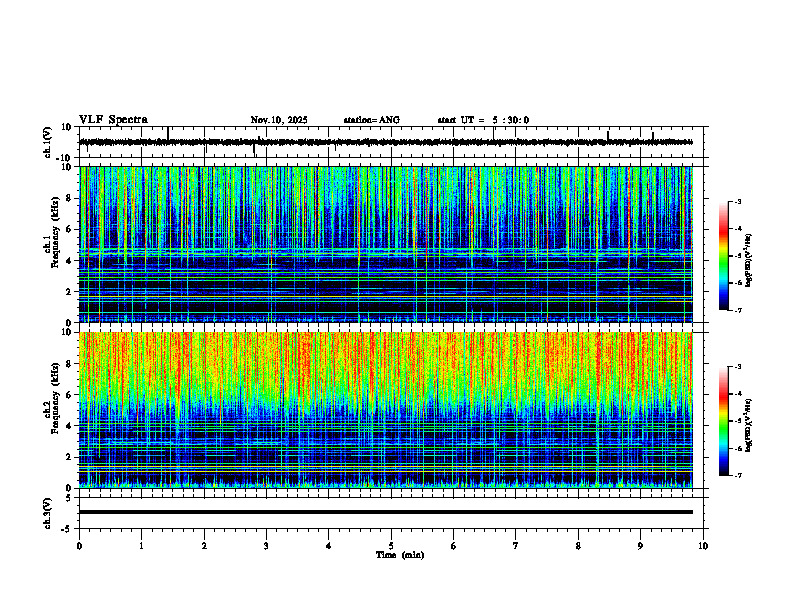
Task: Click the ch.2 spectrogram color scale bar
Action: pyautogui.click(x=724, y=421)
